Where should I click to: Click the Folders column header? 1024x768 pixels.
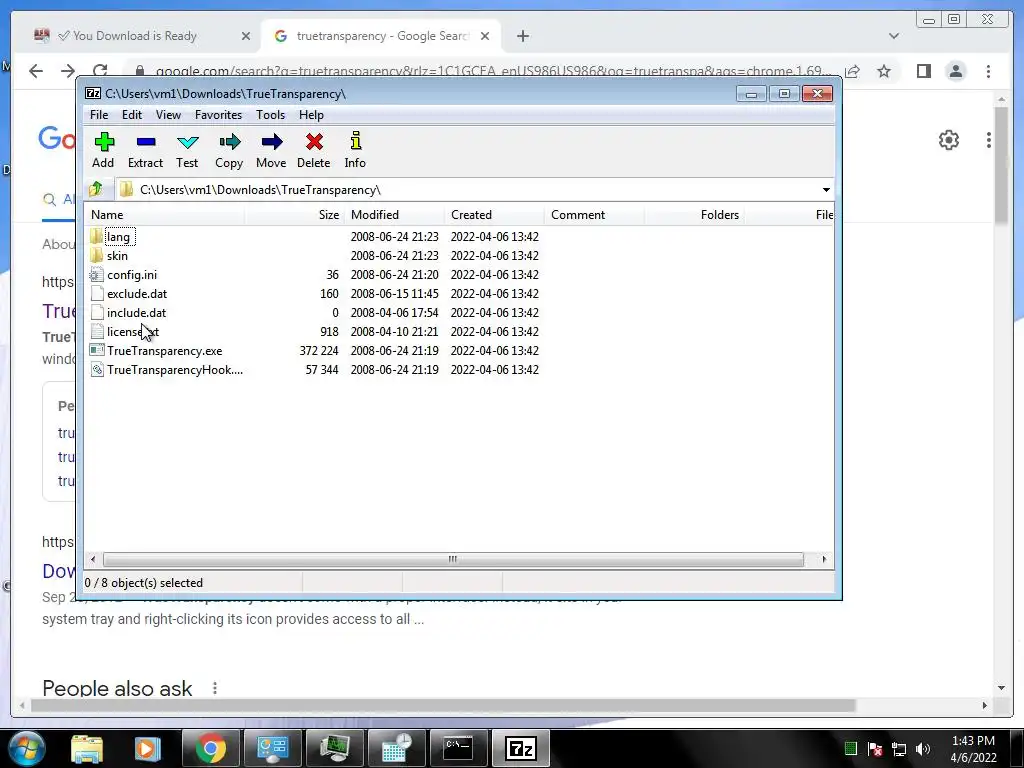click(x=694, y=215)
